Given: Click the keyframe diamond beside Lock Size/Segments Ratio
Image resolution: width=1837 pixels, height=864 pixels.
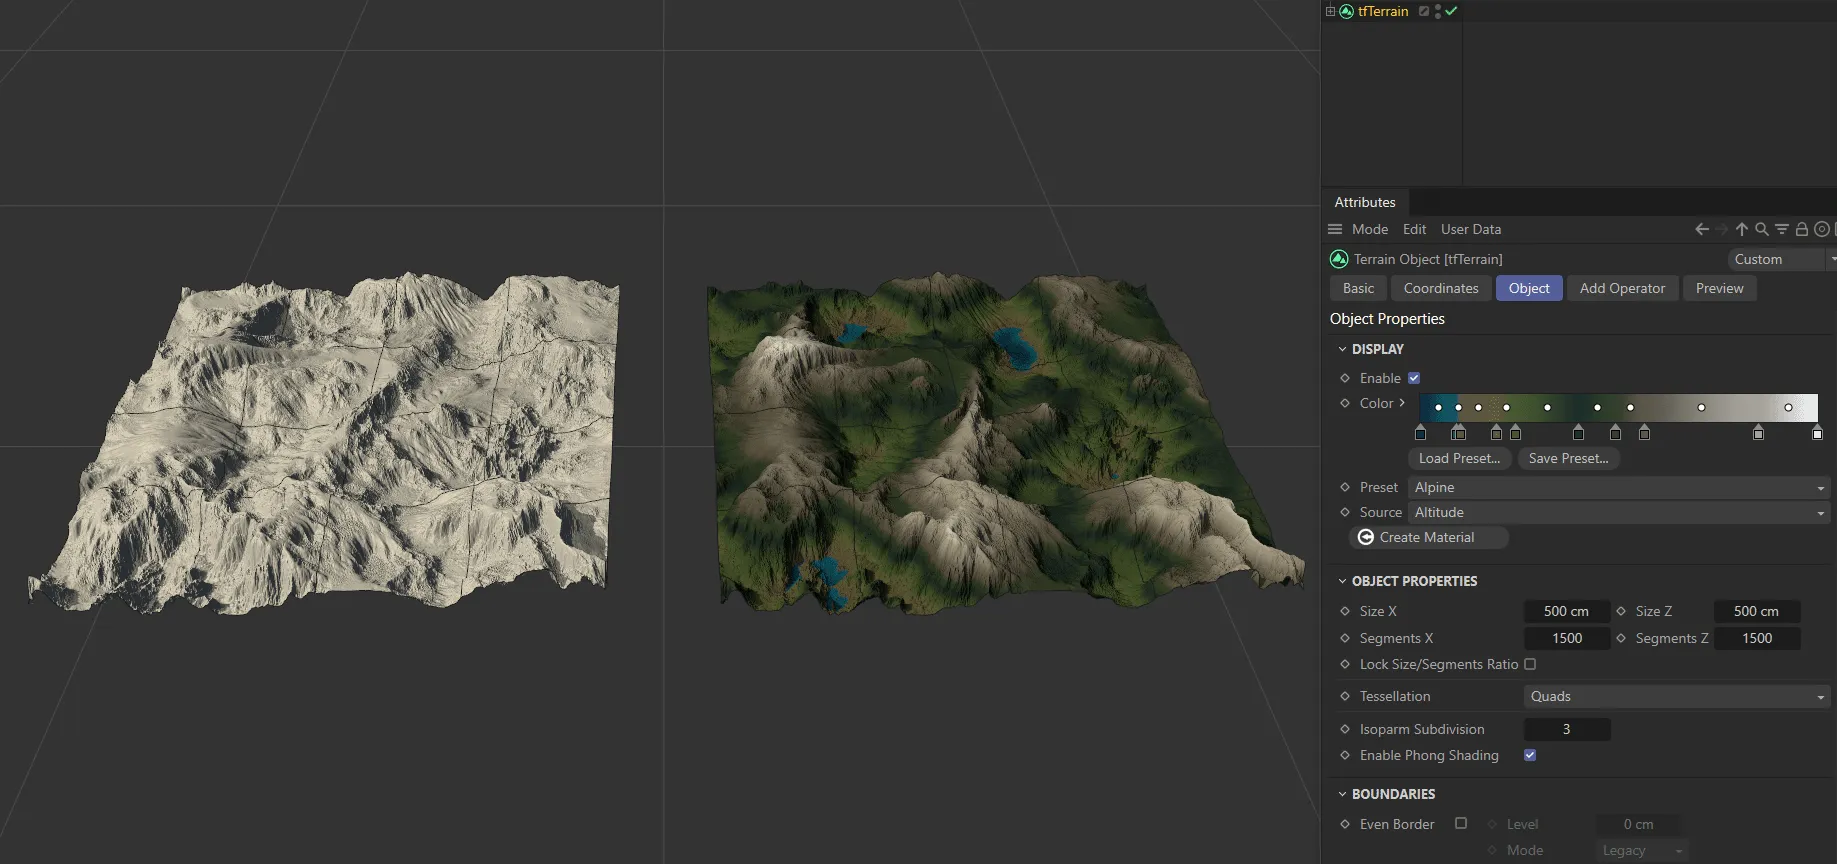Looking at the screenshot, I should (x=1345, y=664).
